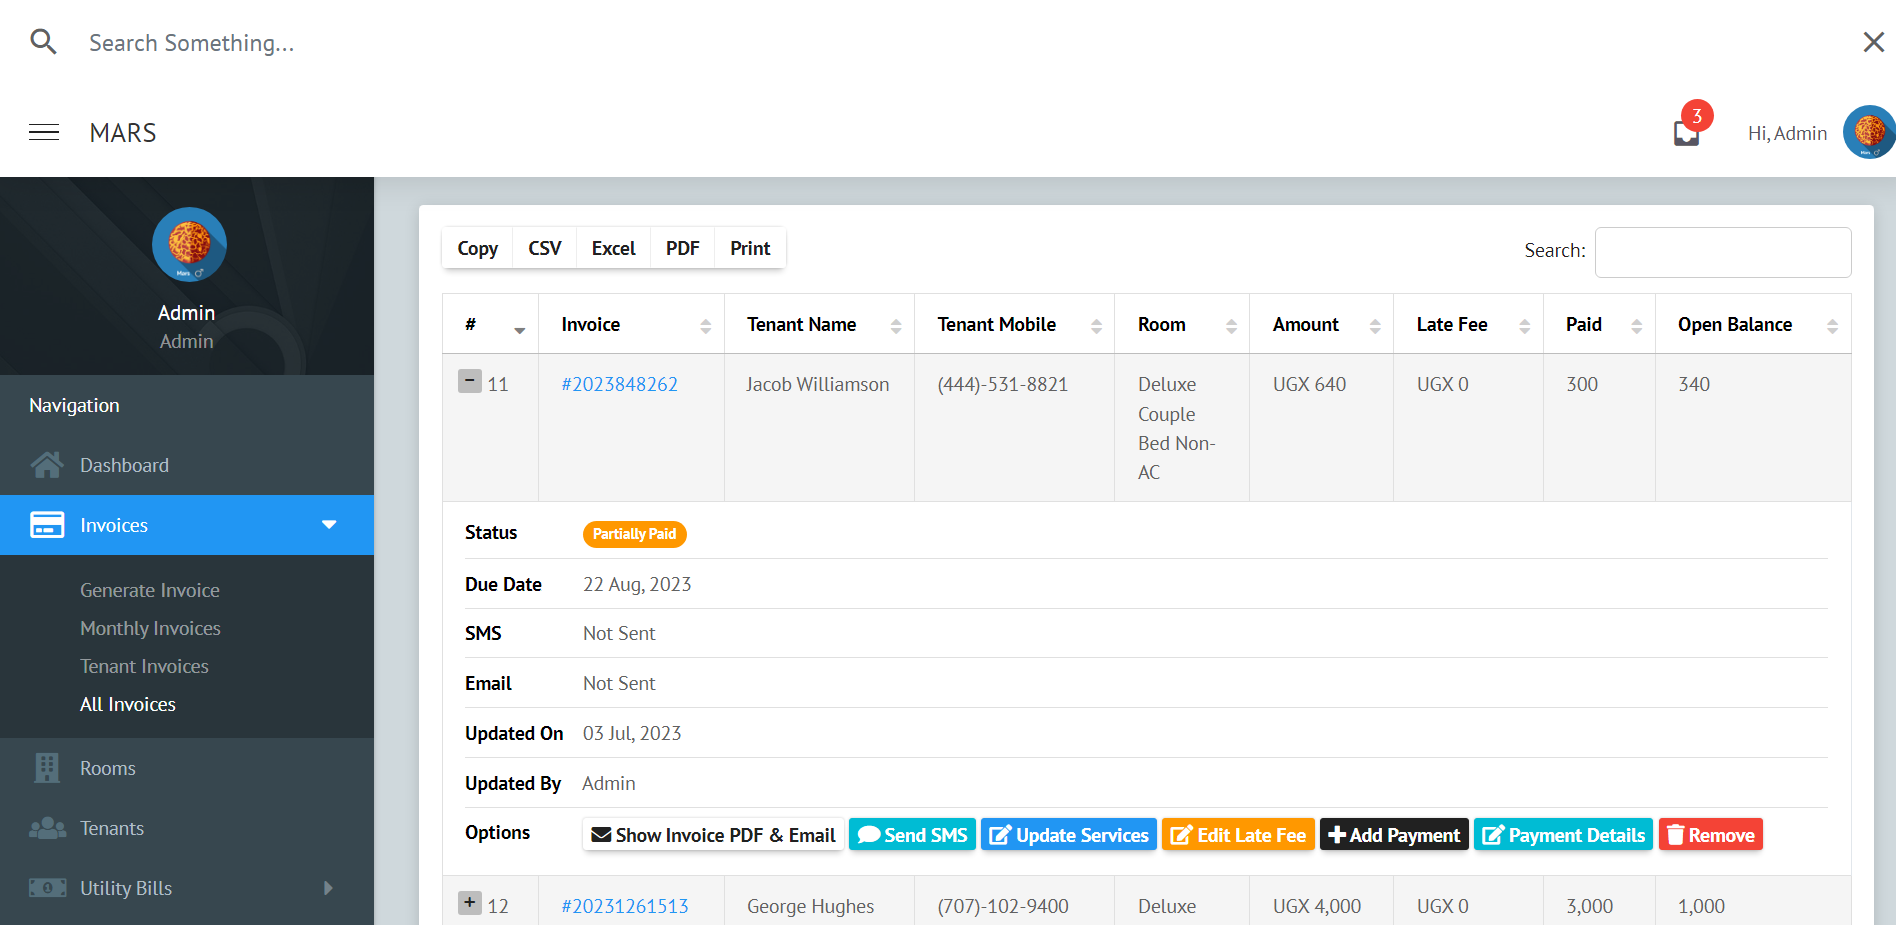Viewport: 1896px width, 925px height.
Task: Collapse row 11 details with minus
Action: 470,381
